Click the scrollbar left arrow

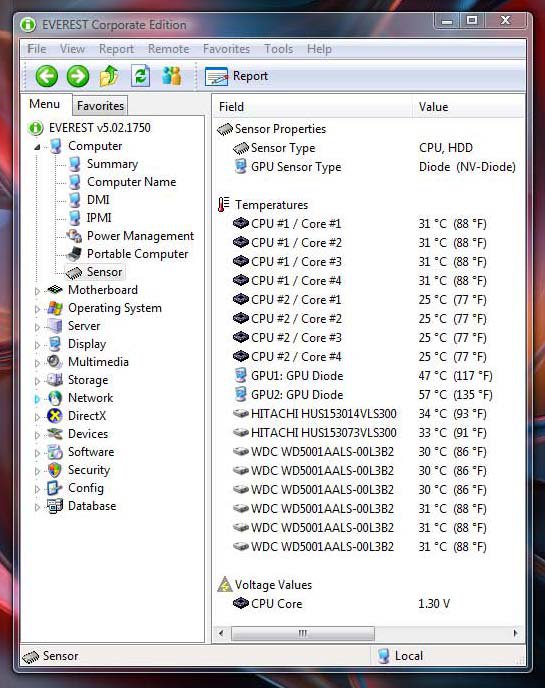pos(221,633)
